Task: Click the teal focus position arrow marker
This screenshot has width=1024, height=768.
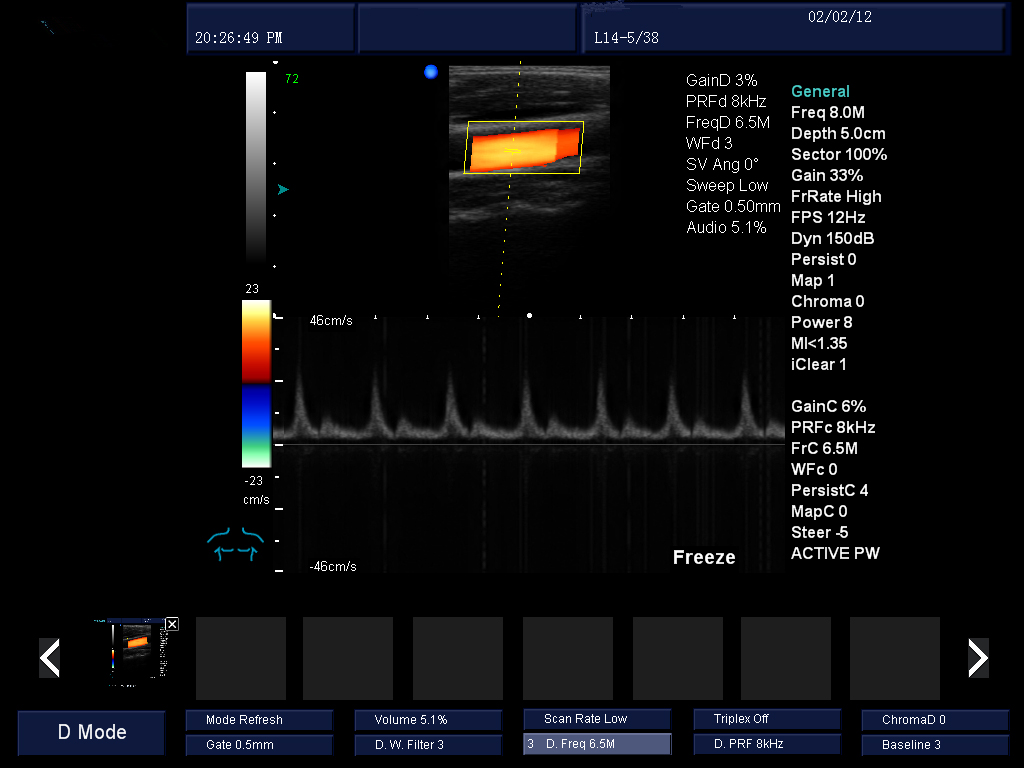Action: [x=283, y=189]
